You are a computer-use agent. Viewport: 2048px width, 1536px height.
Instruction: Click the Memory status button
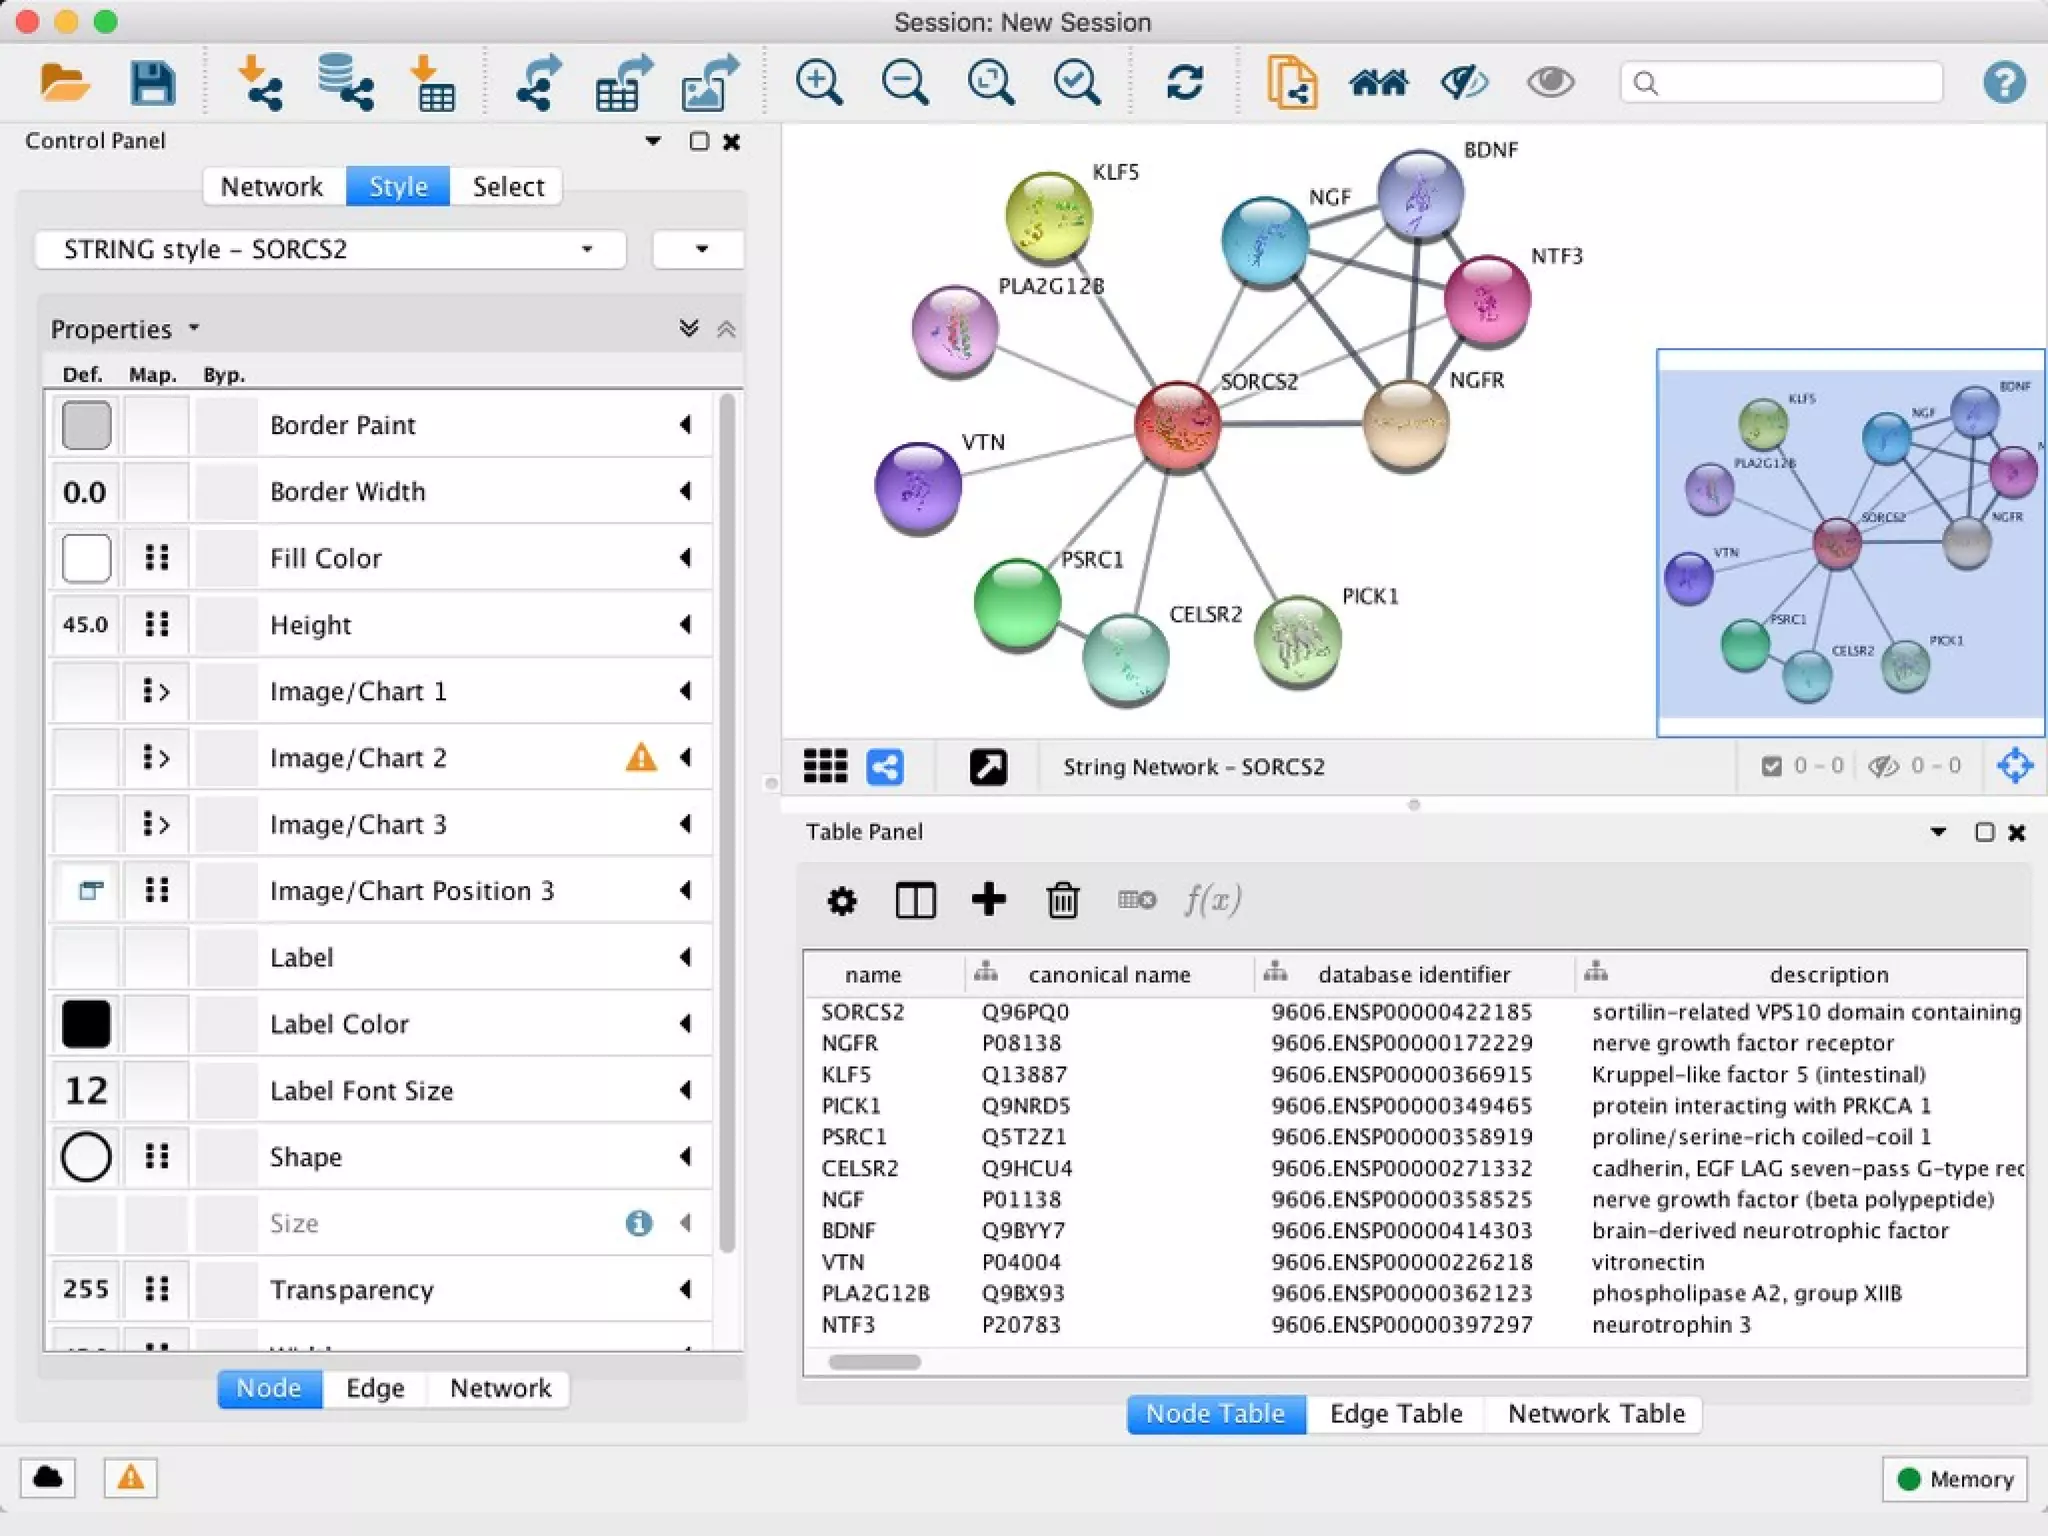pyautogui.click(x=1954, y=1479)
